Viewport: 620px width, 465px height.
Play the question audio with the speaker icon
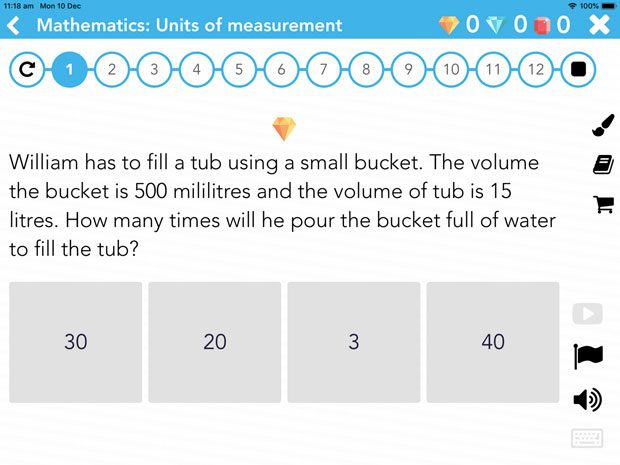(x=588, y=399)
